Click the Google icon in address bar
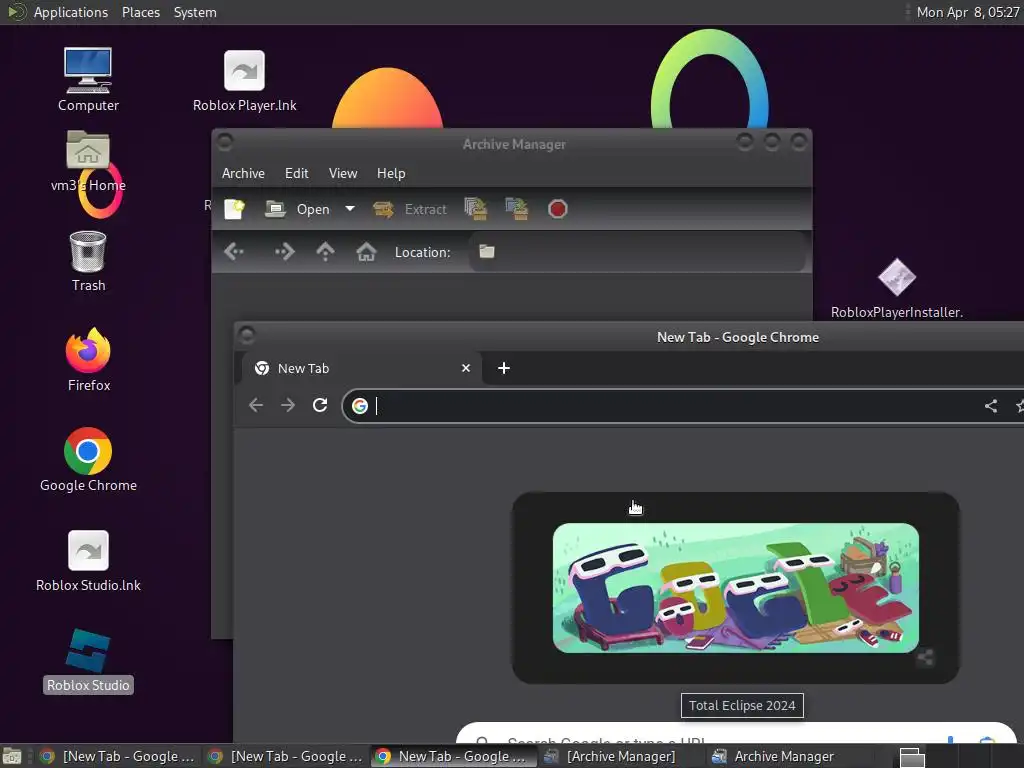The image size is (1024, 768). (x=360, y=406)
